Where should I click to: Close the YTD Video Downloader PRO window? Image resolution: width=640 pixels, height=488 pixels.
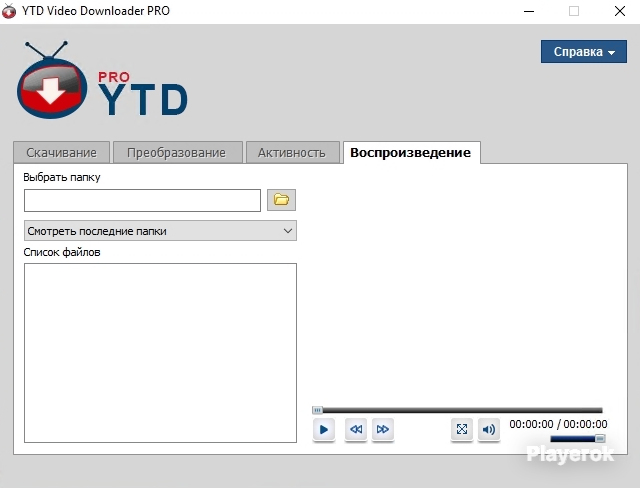[x=620, y=11]
